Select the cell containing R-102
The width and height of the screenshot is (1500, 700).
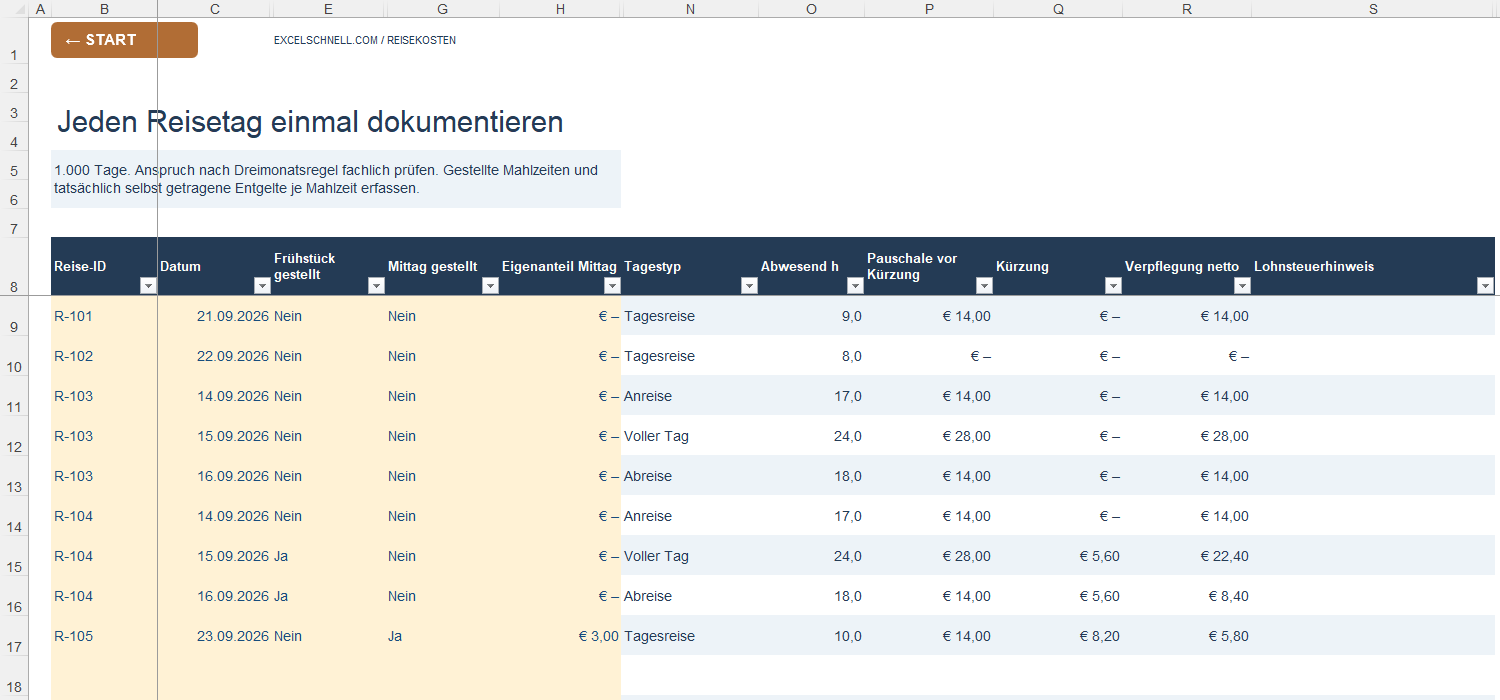pos(104,356)
